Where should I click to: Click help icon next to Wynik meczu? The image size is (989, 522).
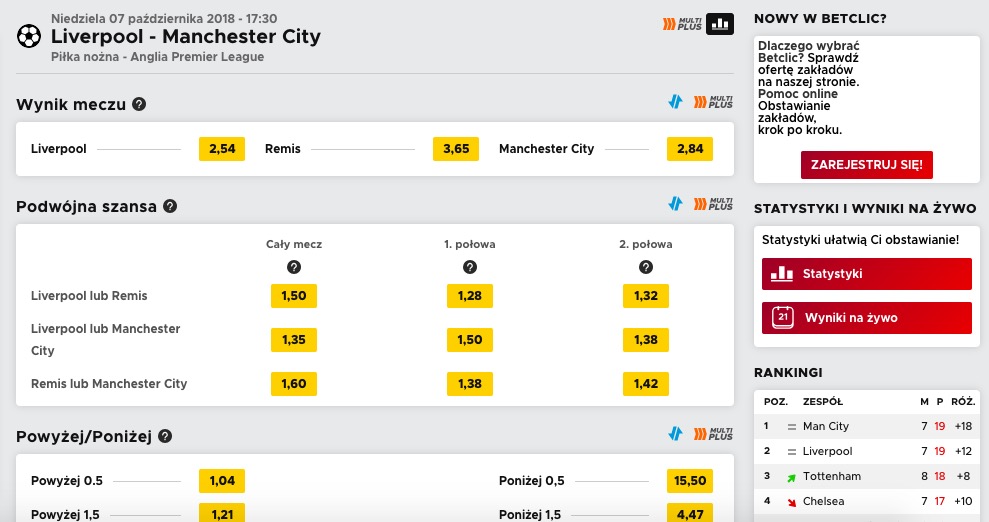[x=139, y=104]
